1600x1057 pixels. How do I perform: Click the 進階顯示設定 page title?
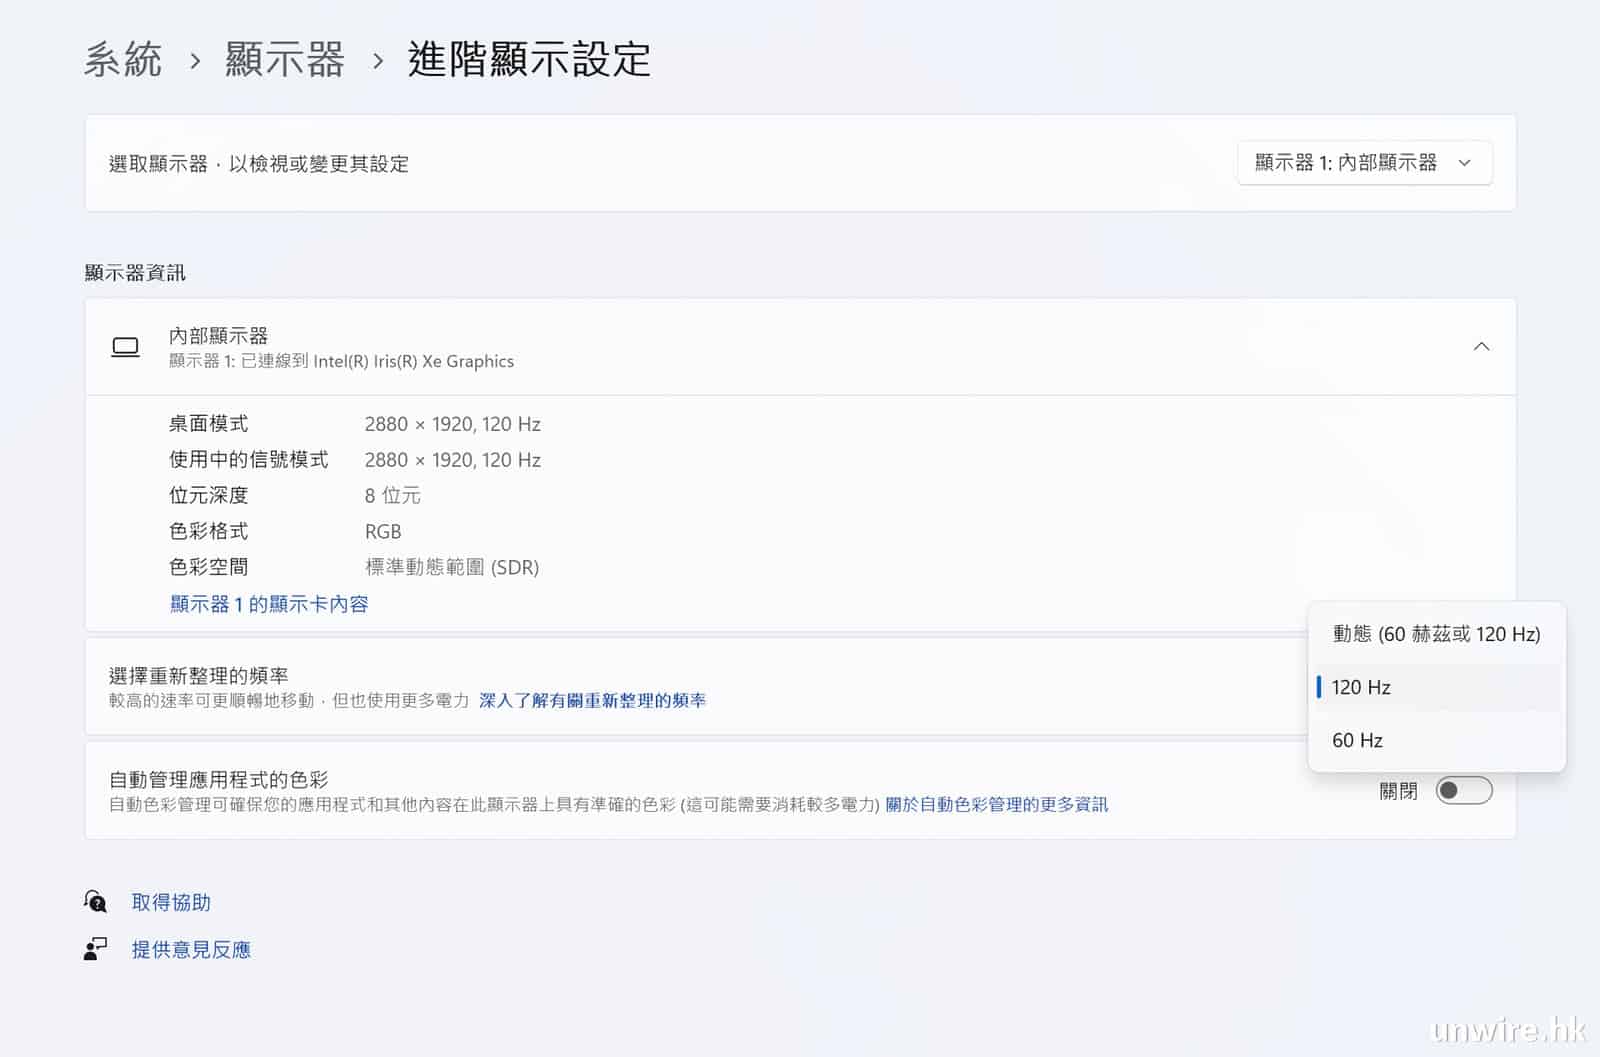529,60
